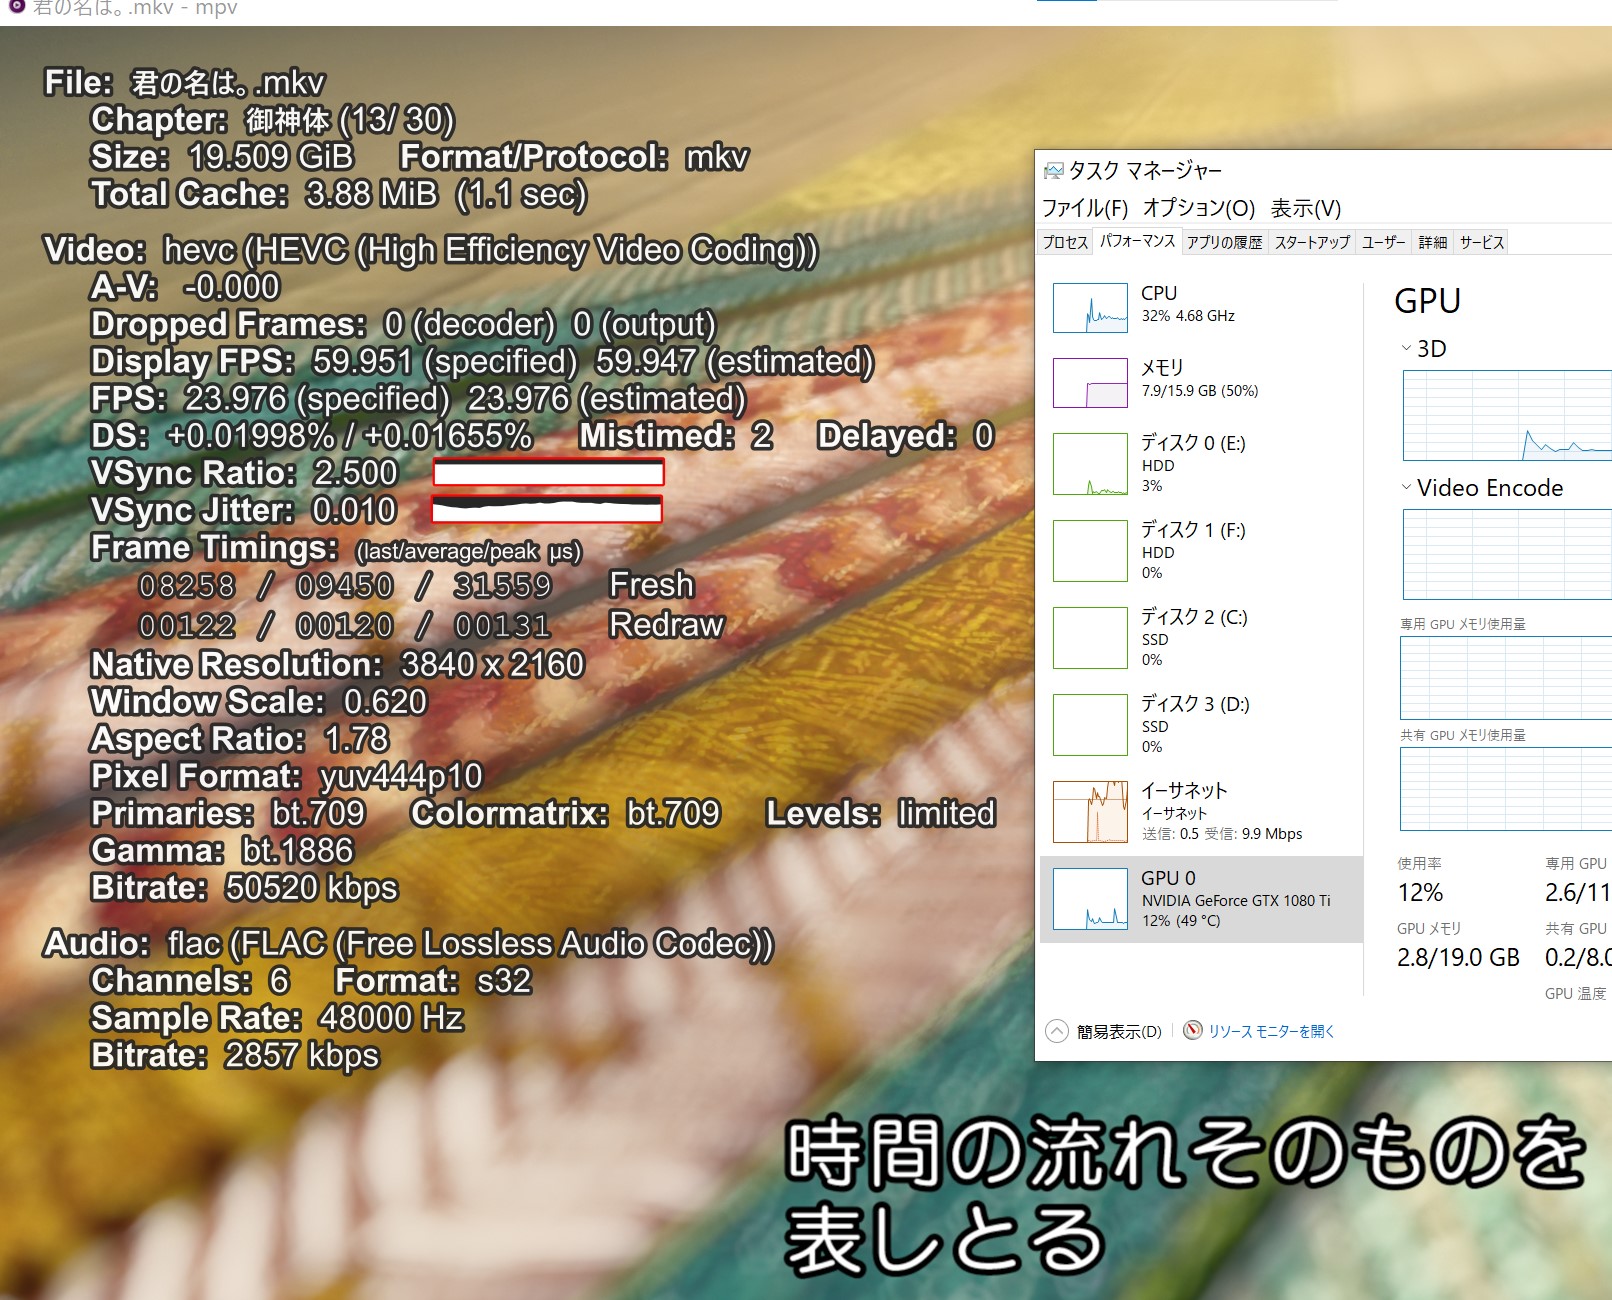
Task: Open the リソース モニターを開く link
Action: point(1271,1031)
